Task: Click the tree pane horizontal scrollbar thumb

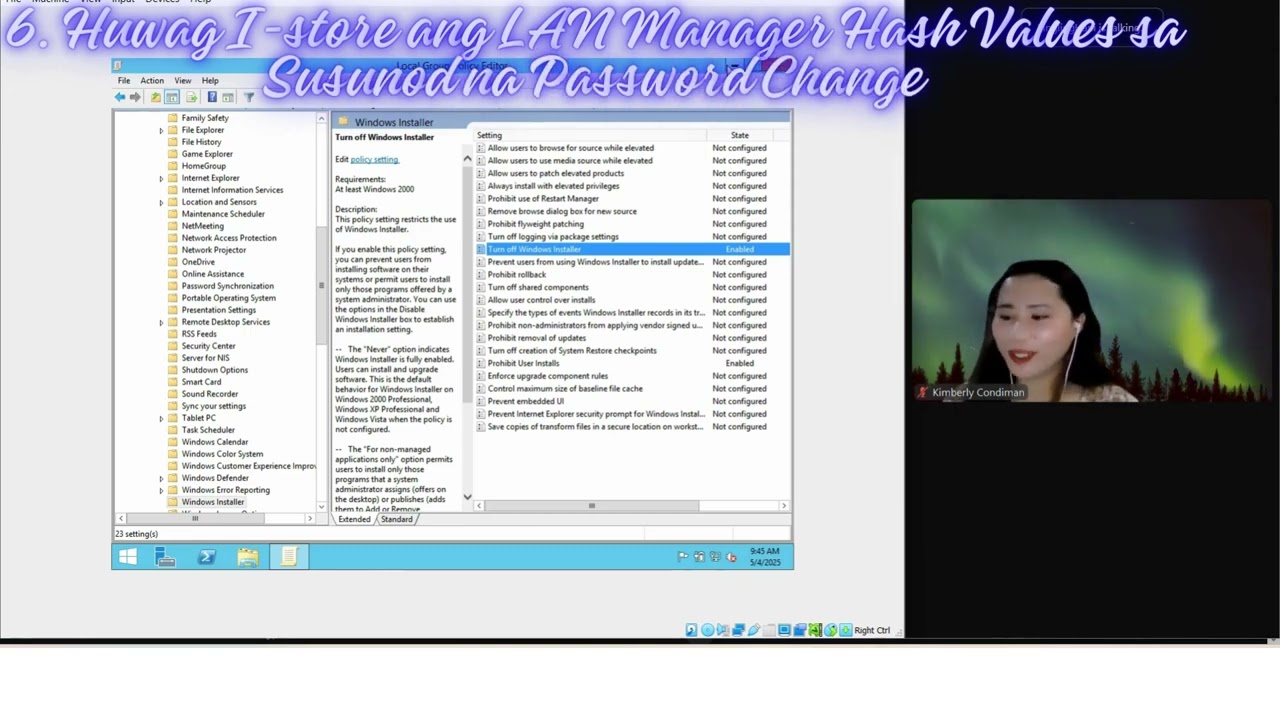Action: click(x=195, y=519)
